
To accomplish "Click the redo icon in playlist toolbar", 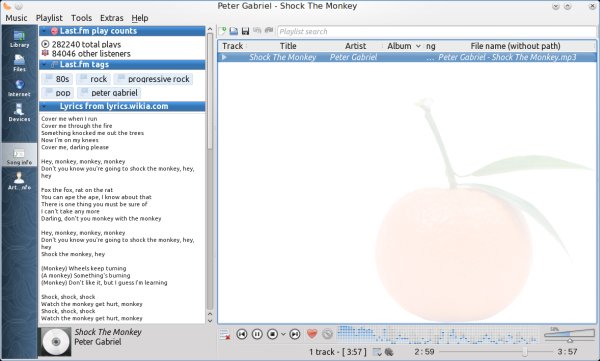I will click(269, 31).
